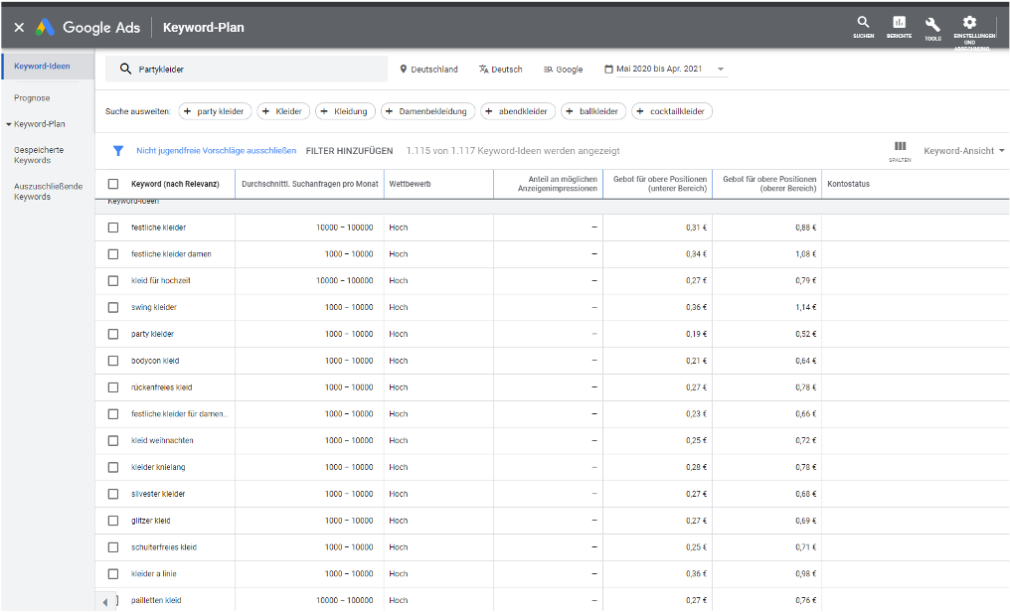This screenshot has height=612, width=1010.
Task: Check the 'kleid weihnachten' checkbox
Action: pyautogui.click(x=113, y=441)
